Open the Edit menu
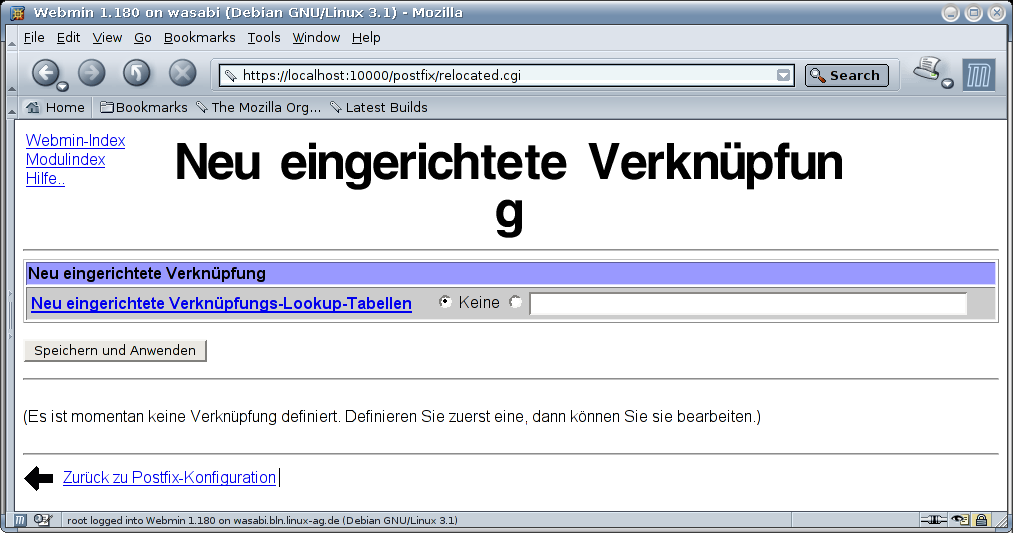 pyautogui.click(x=68, y=37)
